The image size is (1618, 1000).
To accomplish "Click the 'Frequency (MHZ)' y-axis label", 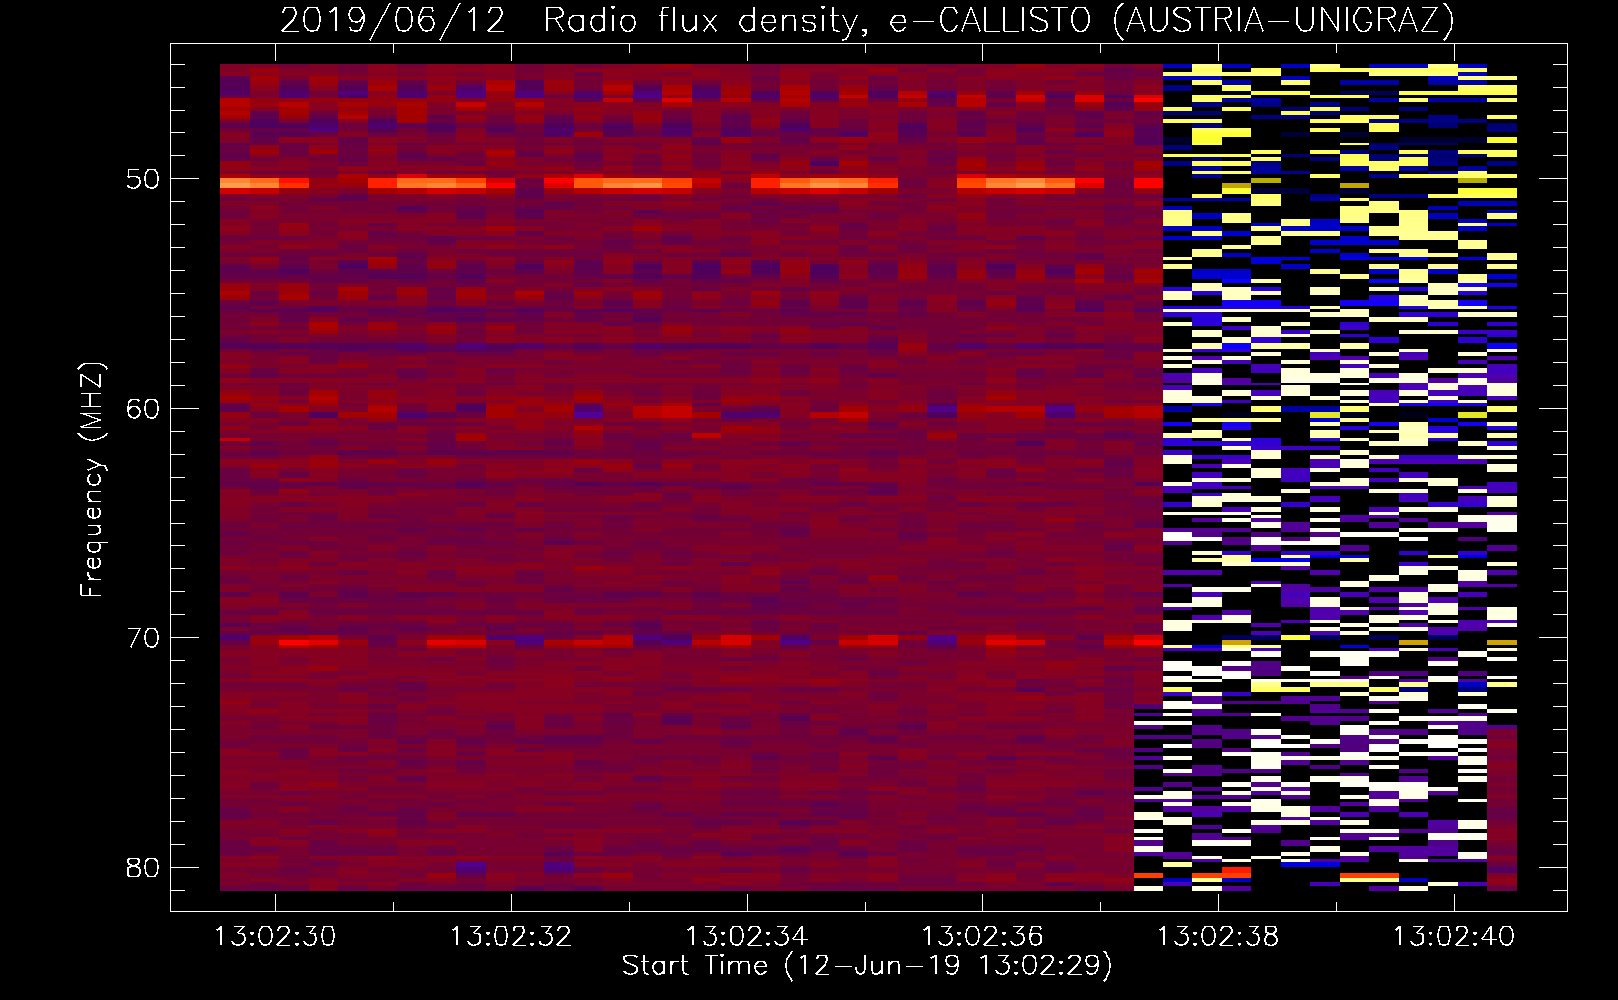I will [92, 480].
